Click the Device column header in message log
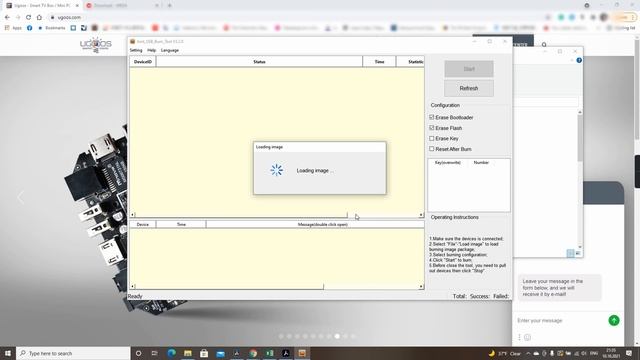 pos(142,224)
